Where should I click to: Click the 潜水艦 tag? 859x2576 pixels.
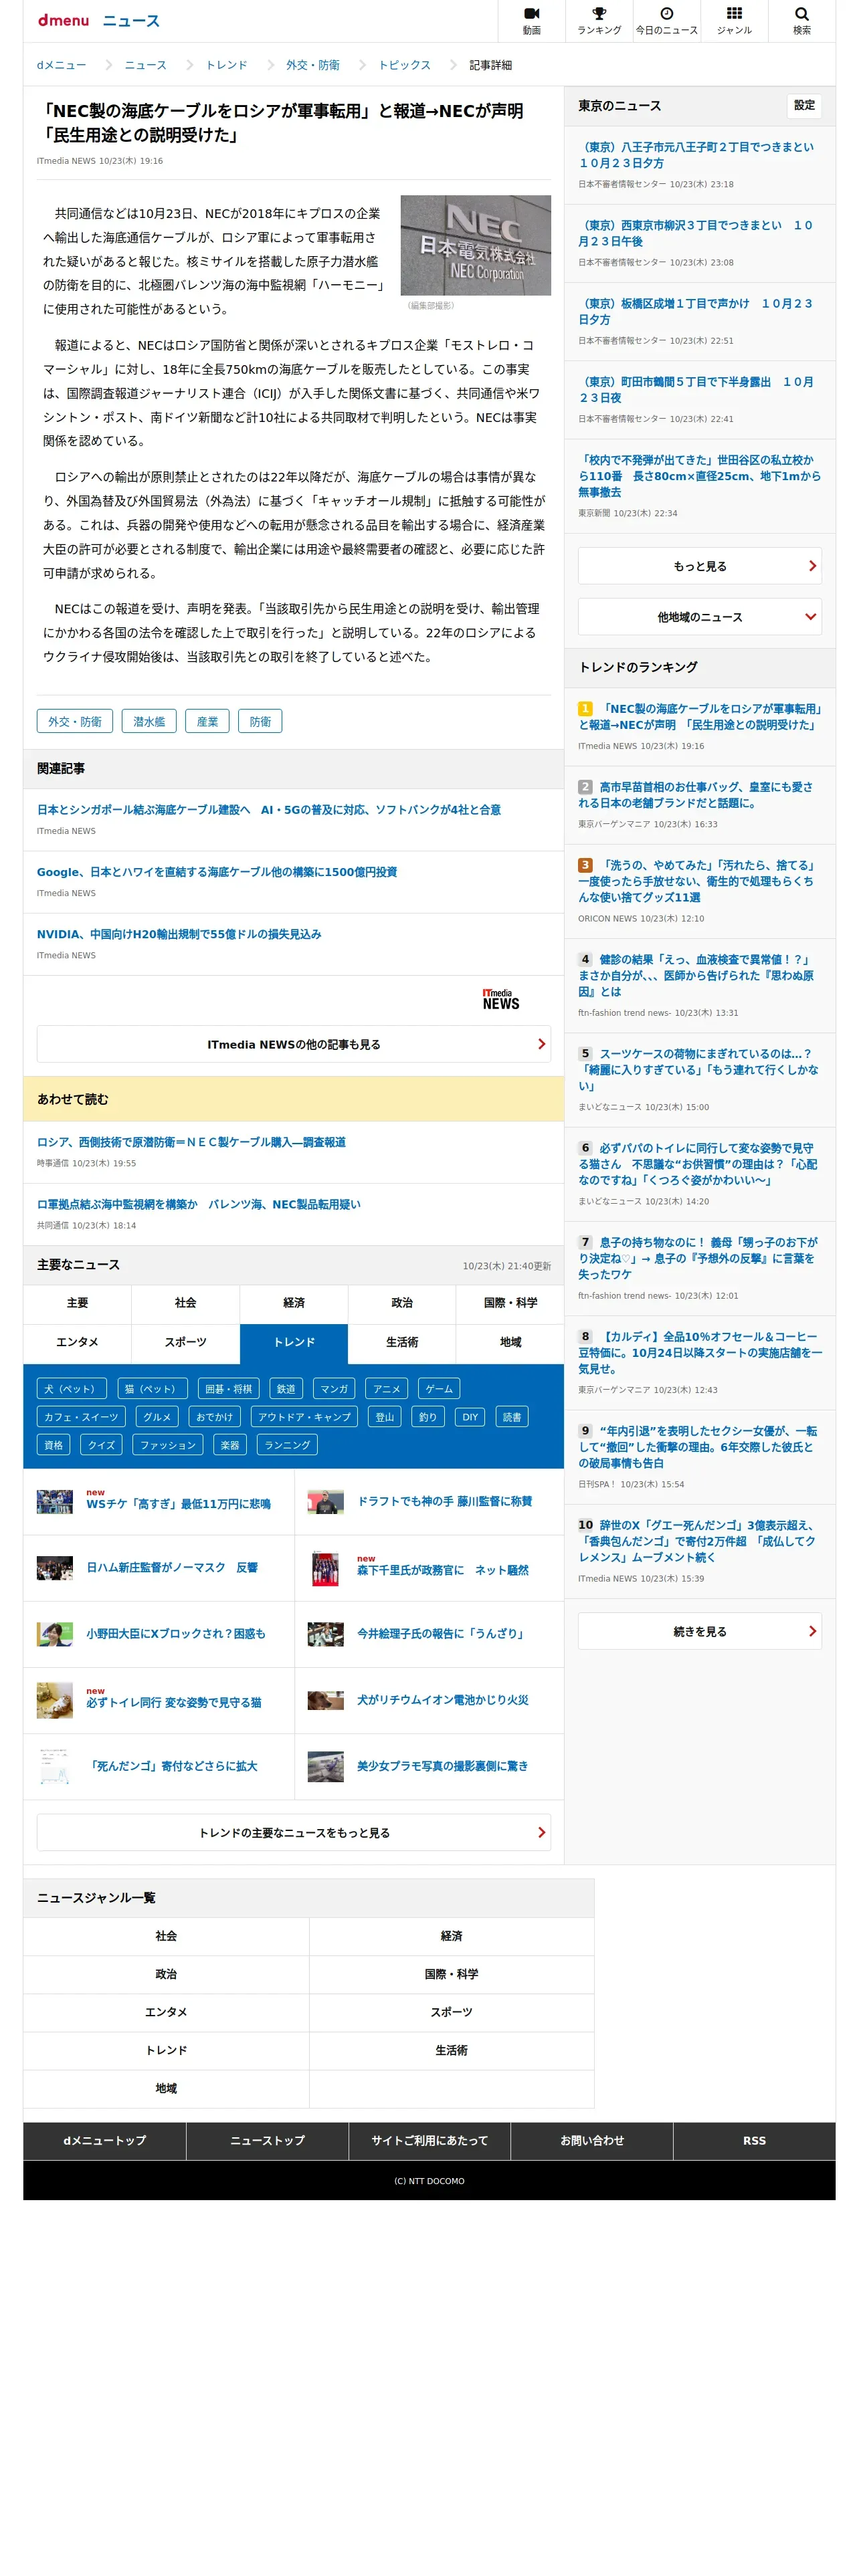149,721
